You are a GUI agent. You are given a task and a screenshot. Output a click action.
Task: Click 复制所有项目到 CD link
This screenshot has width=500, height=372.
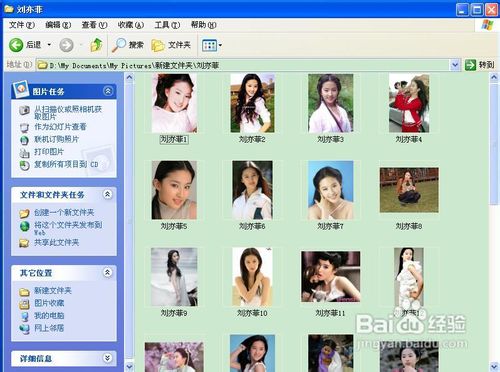pyautogui.click(x=66, y=164)
